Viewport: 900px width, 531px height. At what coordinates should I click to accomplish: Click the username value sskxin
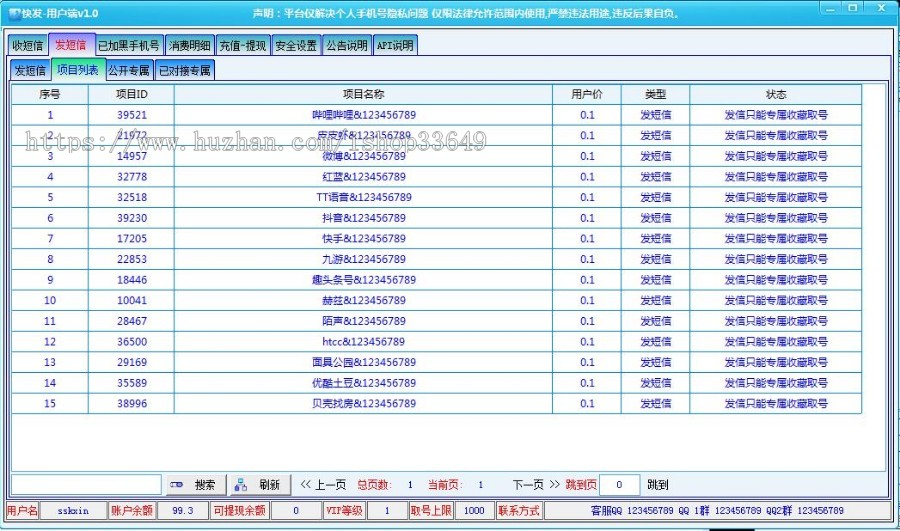coord(73,510)
